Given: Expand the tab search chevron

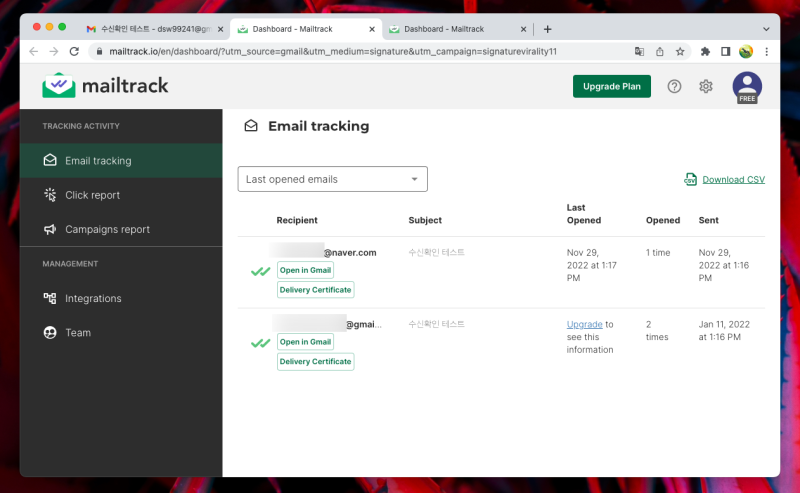Looking at the screenshot, I should pyautogui.click(x=766, y=29).
